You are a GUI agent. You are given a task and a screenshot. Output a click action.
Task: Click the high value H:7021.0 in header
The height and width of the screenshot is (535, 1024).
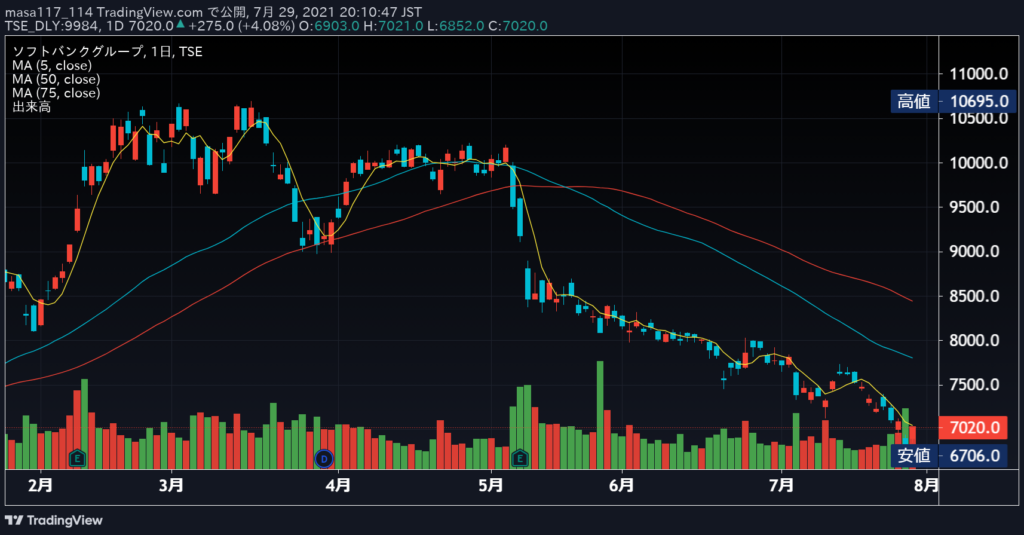[393, 26]
